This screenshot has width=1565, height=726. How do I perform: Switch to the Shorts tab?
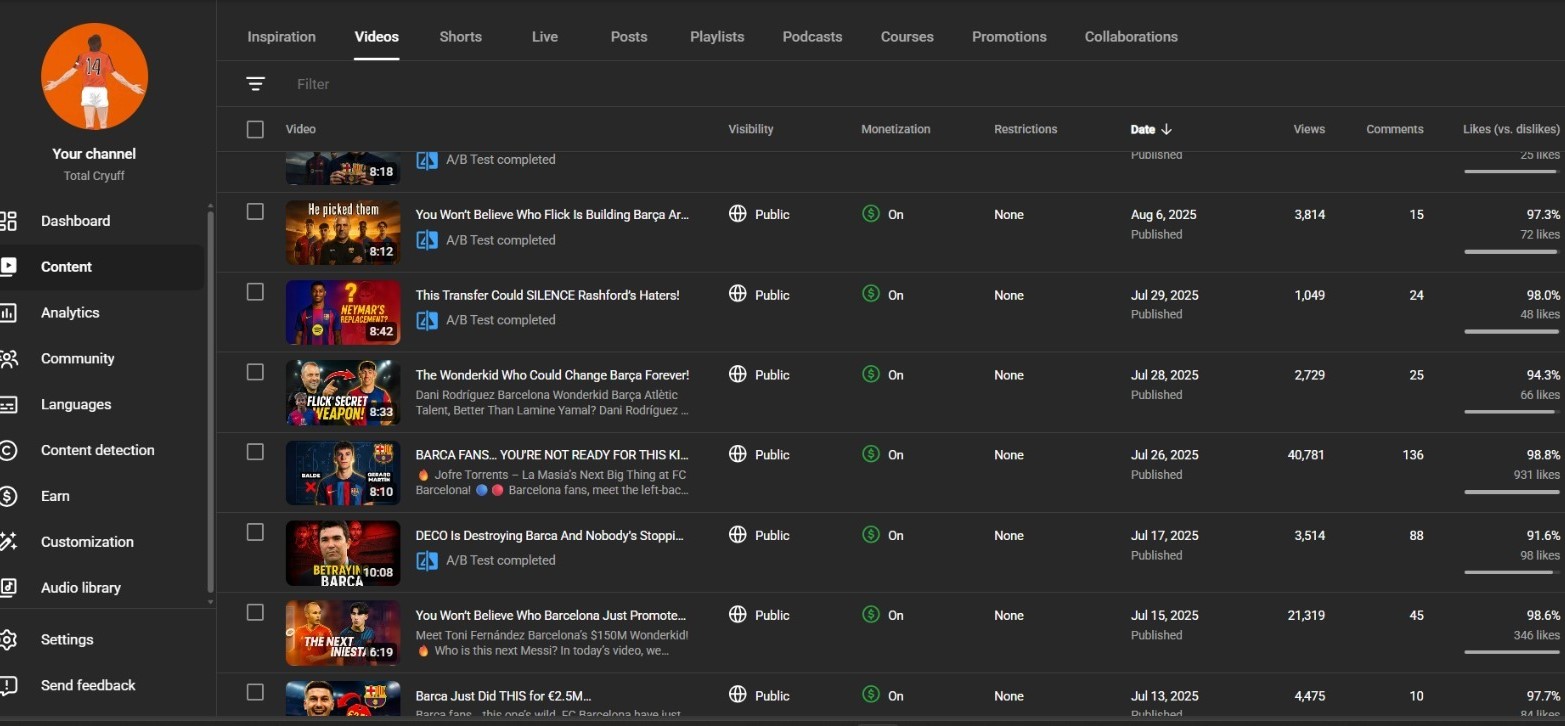click(460, 37)
